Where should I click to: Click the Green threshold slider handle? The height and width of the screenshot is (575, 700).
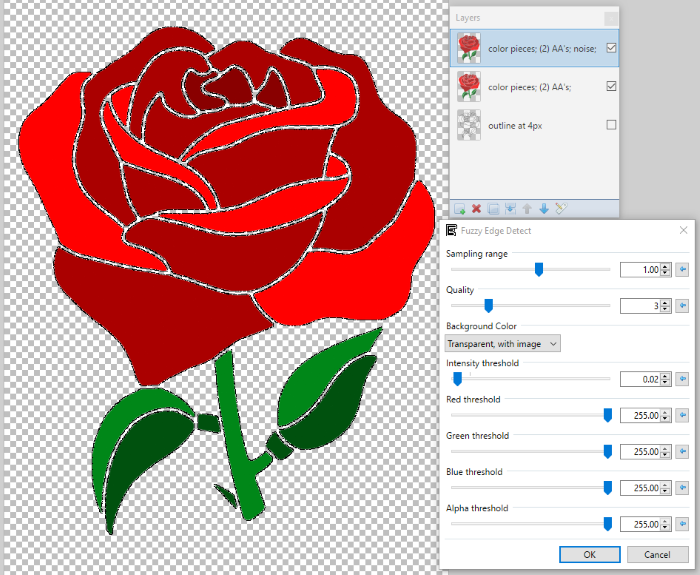[x=608, y=452]
